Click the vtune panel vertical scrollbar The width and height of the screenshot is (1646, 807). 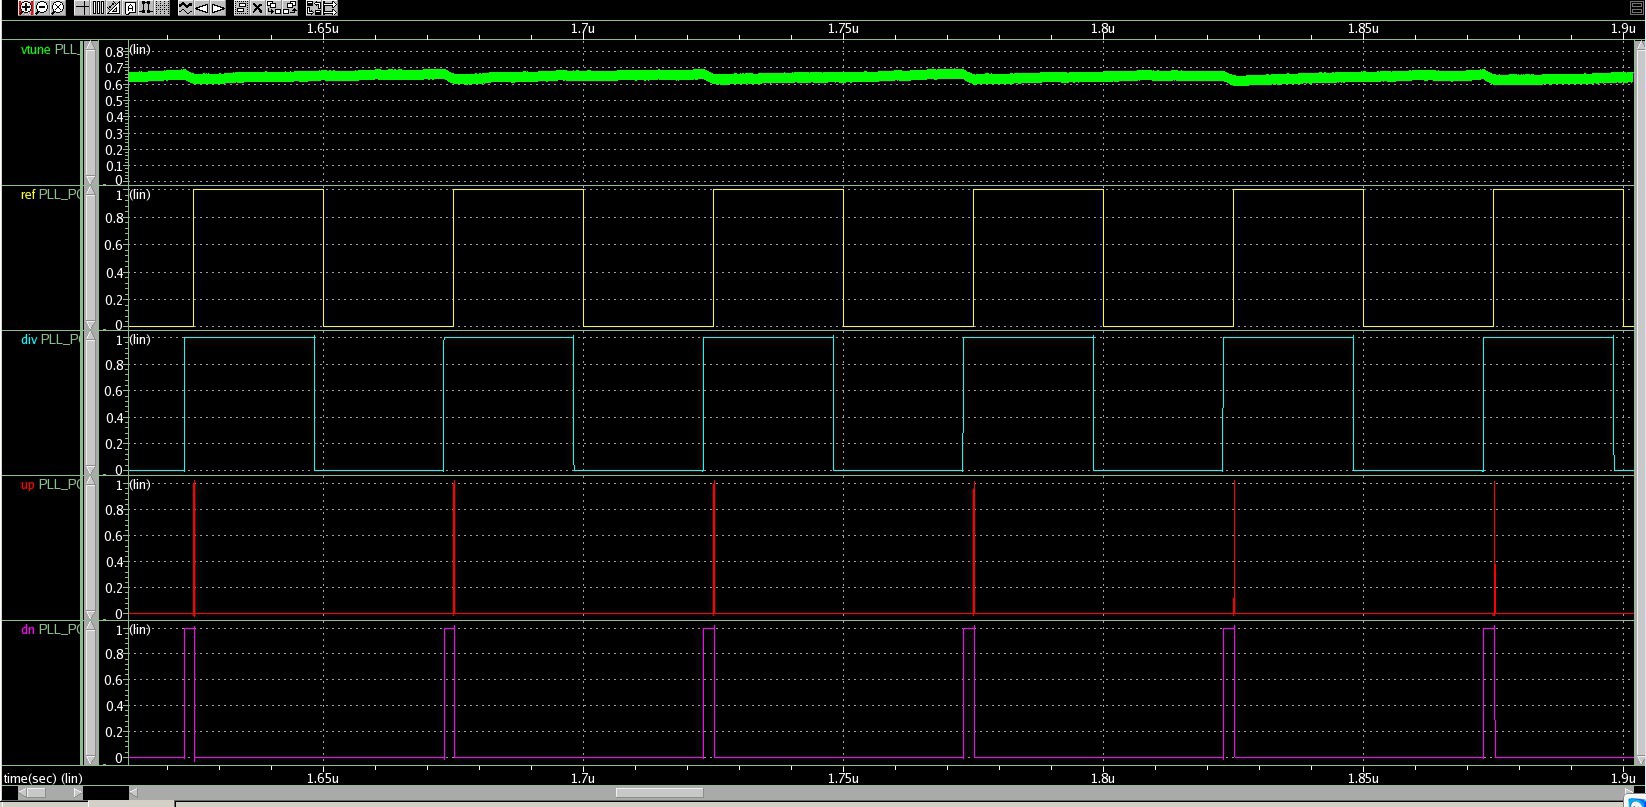(91, 112)
